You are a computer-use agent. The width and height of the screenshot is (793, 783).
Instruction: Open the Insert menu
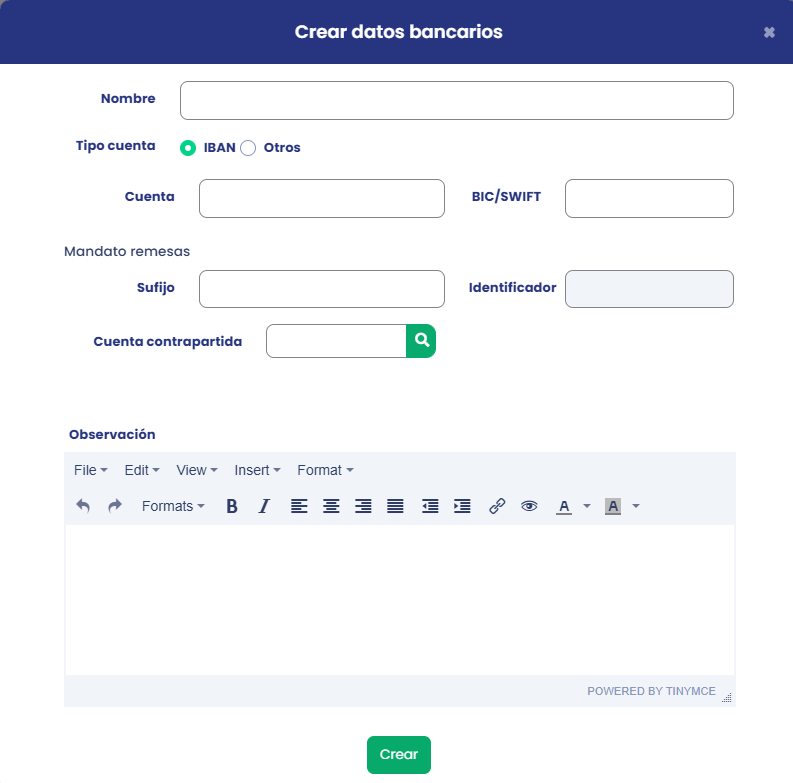[257, 470]
